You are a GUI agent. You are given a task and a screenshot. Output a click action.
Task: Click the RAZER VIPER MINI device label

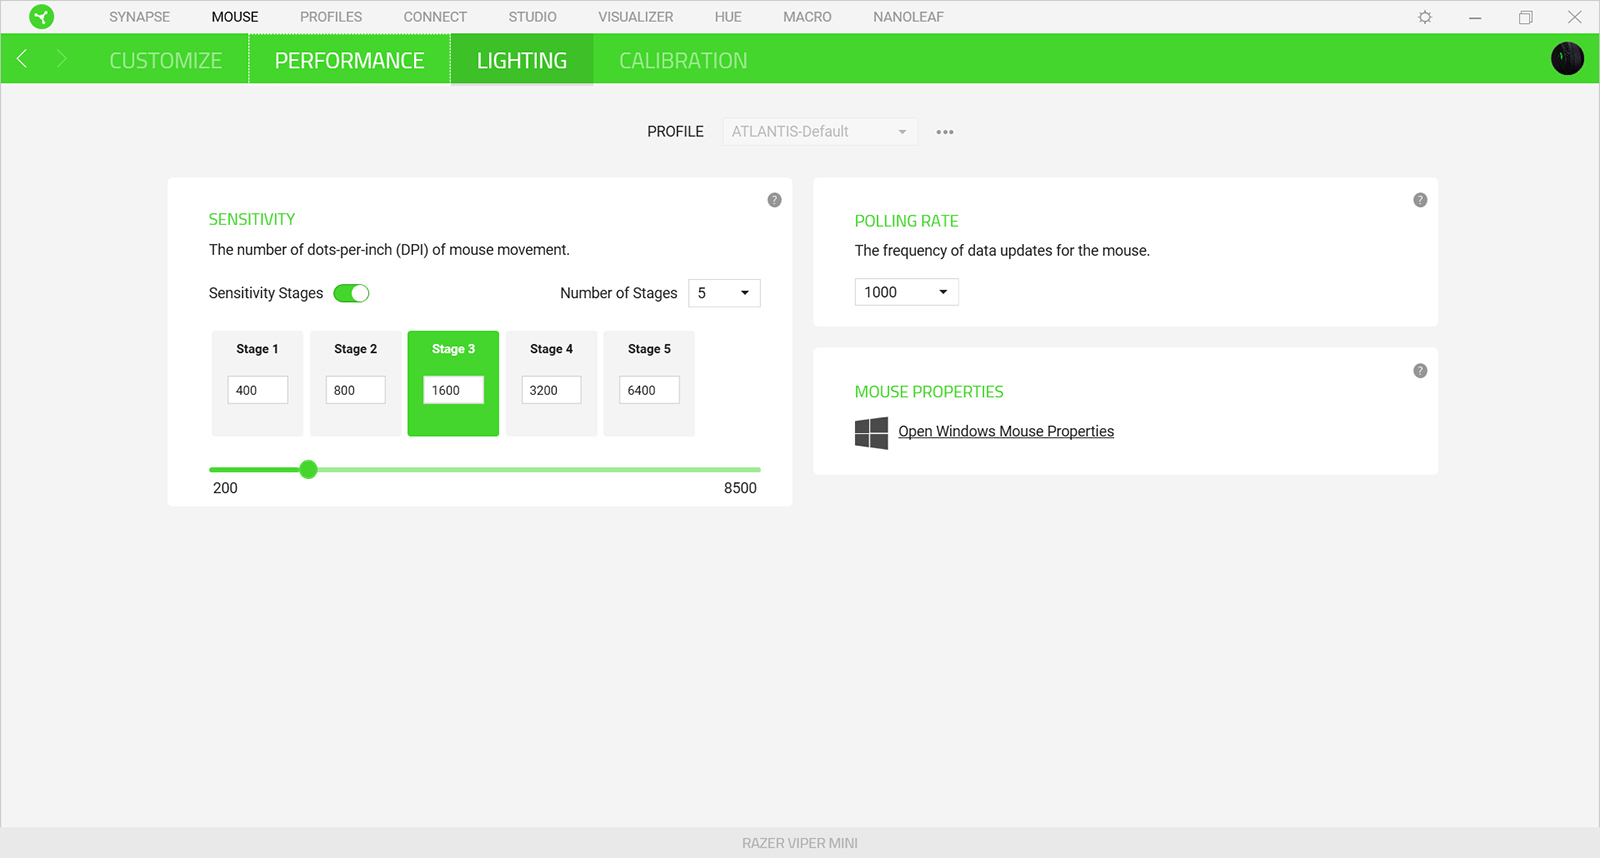point(800,843)
